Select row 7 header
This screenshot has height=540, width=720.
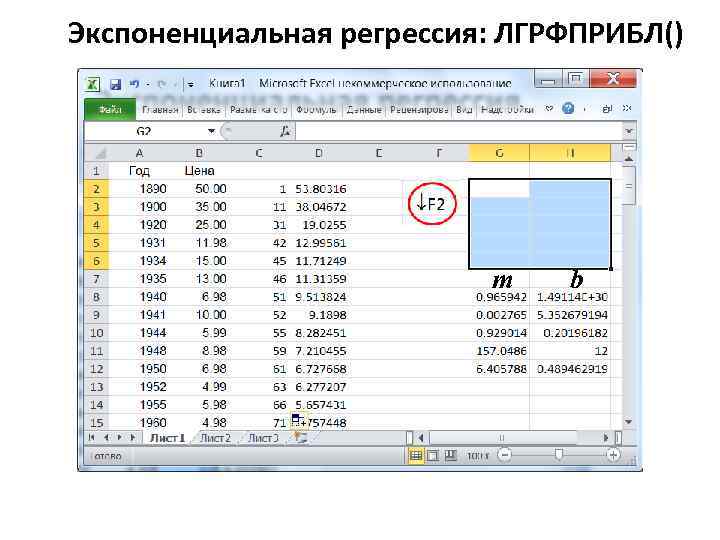point(97,279)
